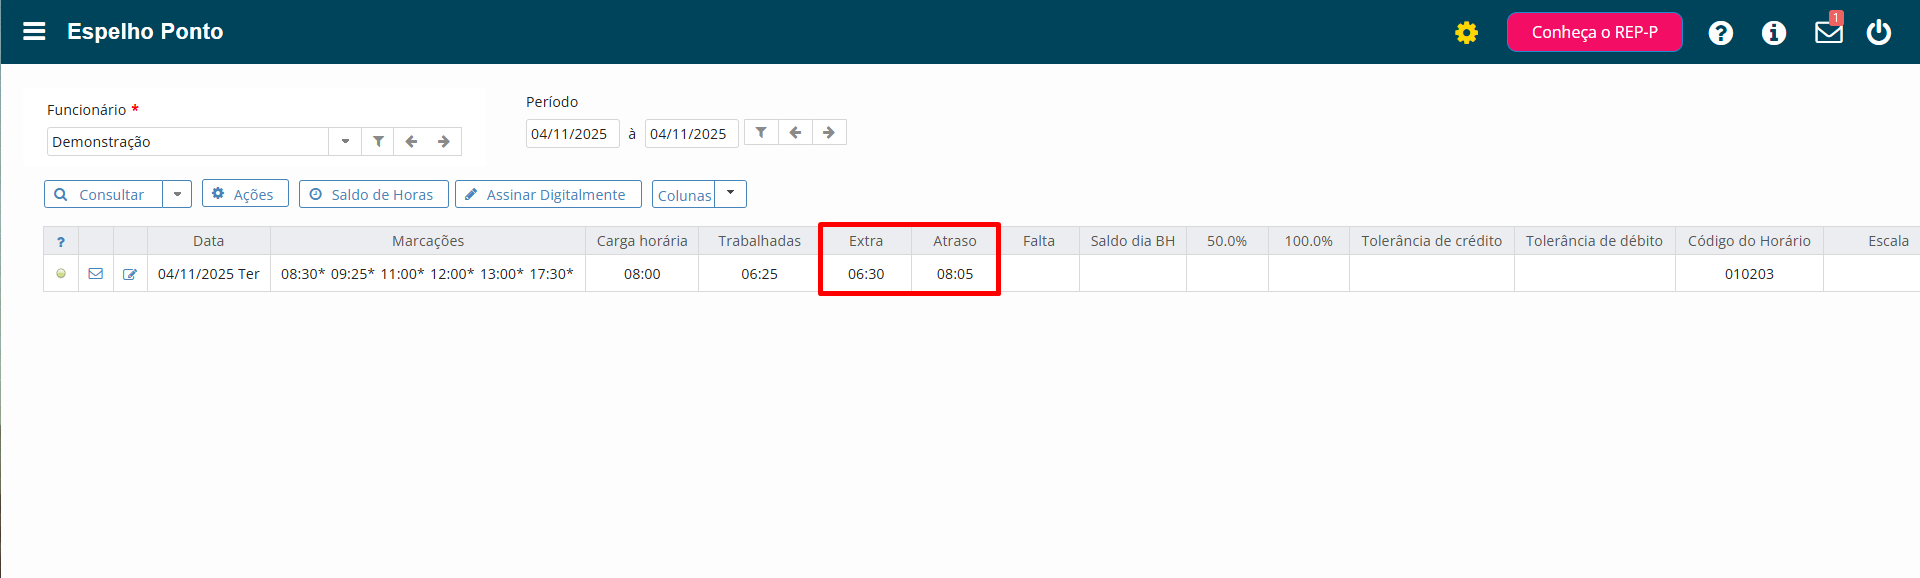
Task: Click the Funcionário filter funnel icon
Action: [x=378, y=141]
